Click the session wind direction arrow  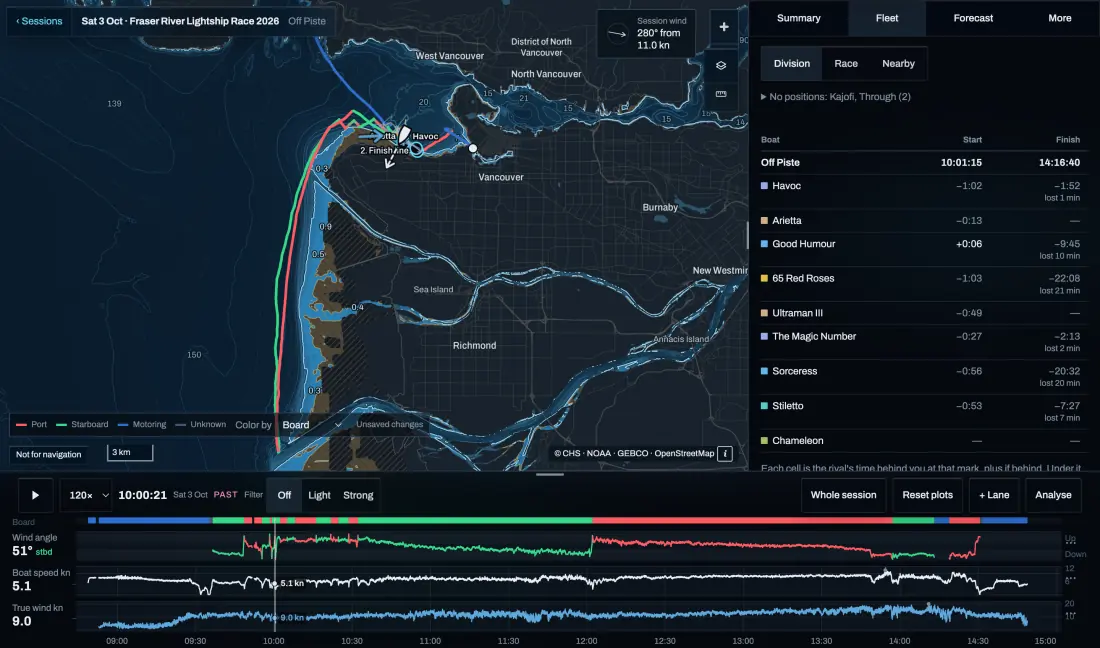(x=617, y=33)
